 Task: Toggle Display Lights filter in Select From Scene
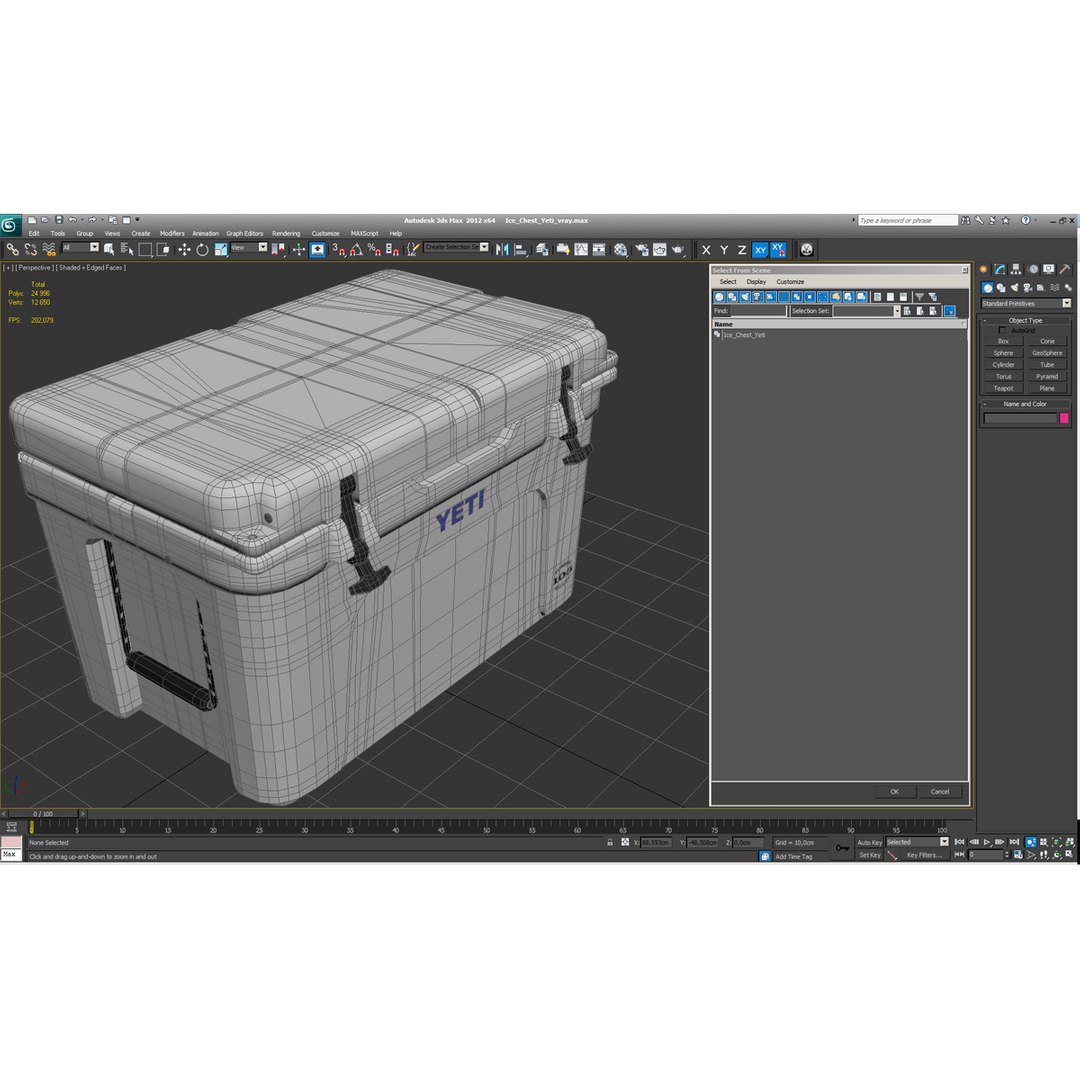click(x=745, y=297)
